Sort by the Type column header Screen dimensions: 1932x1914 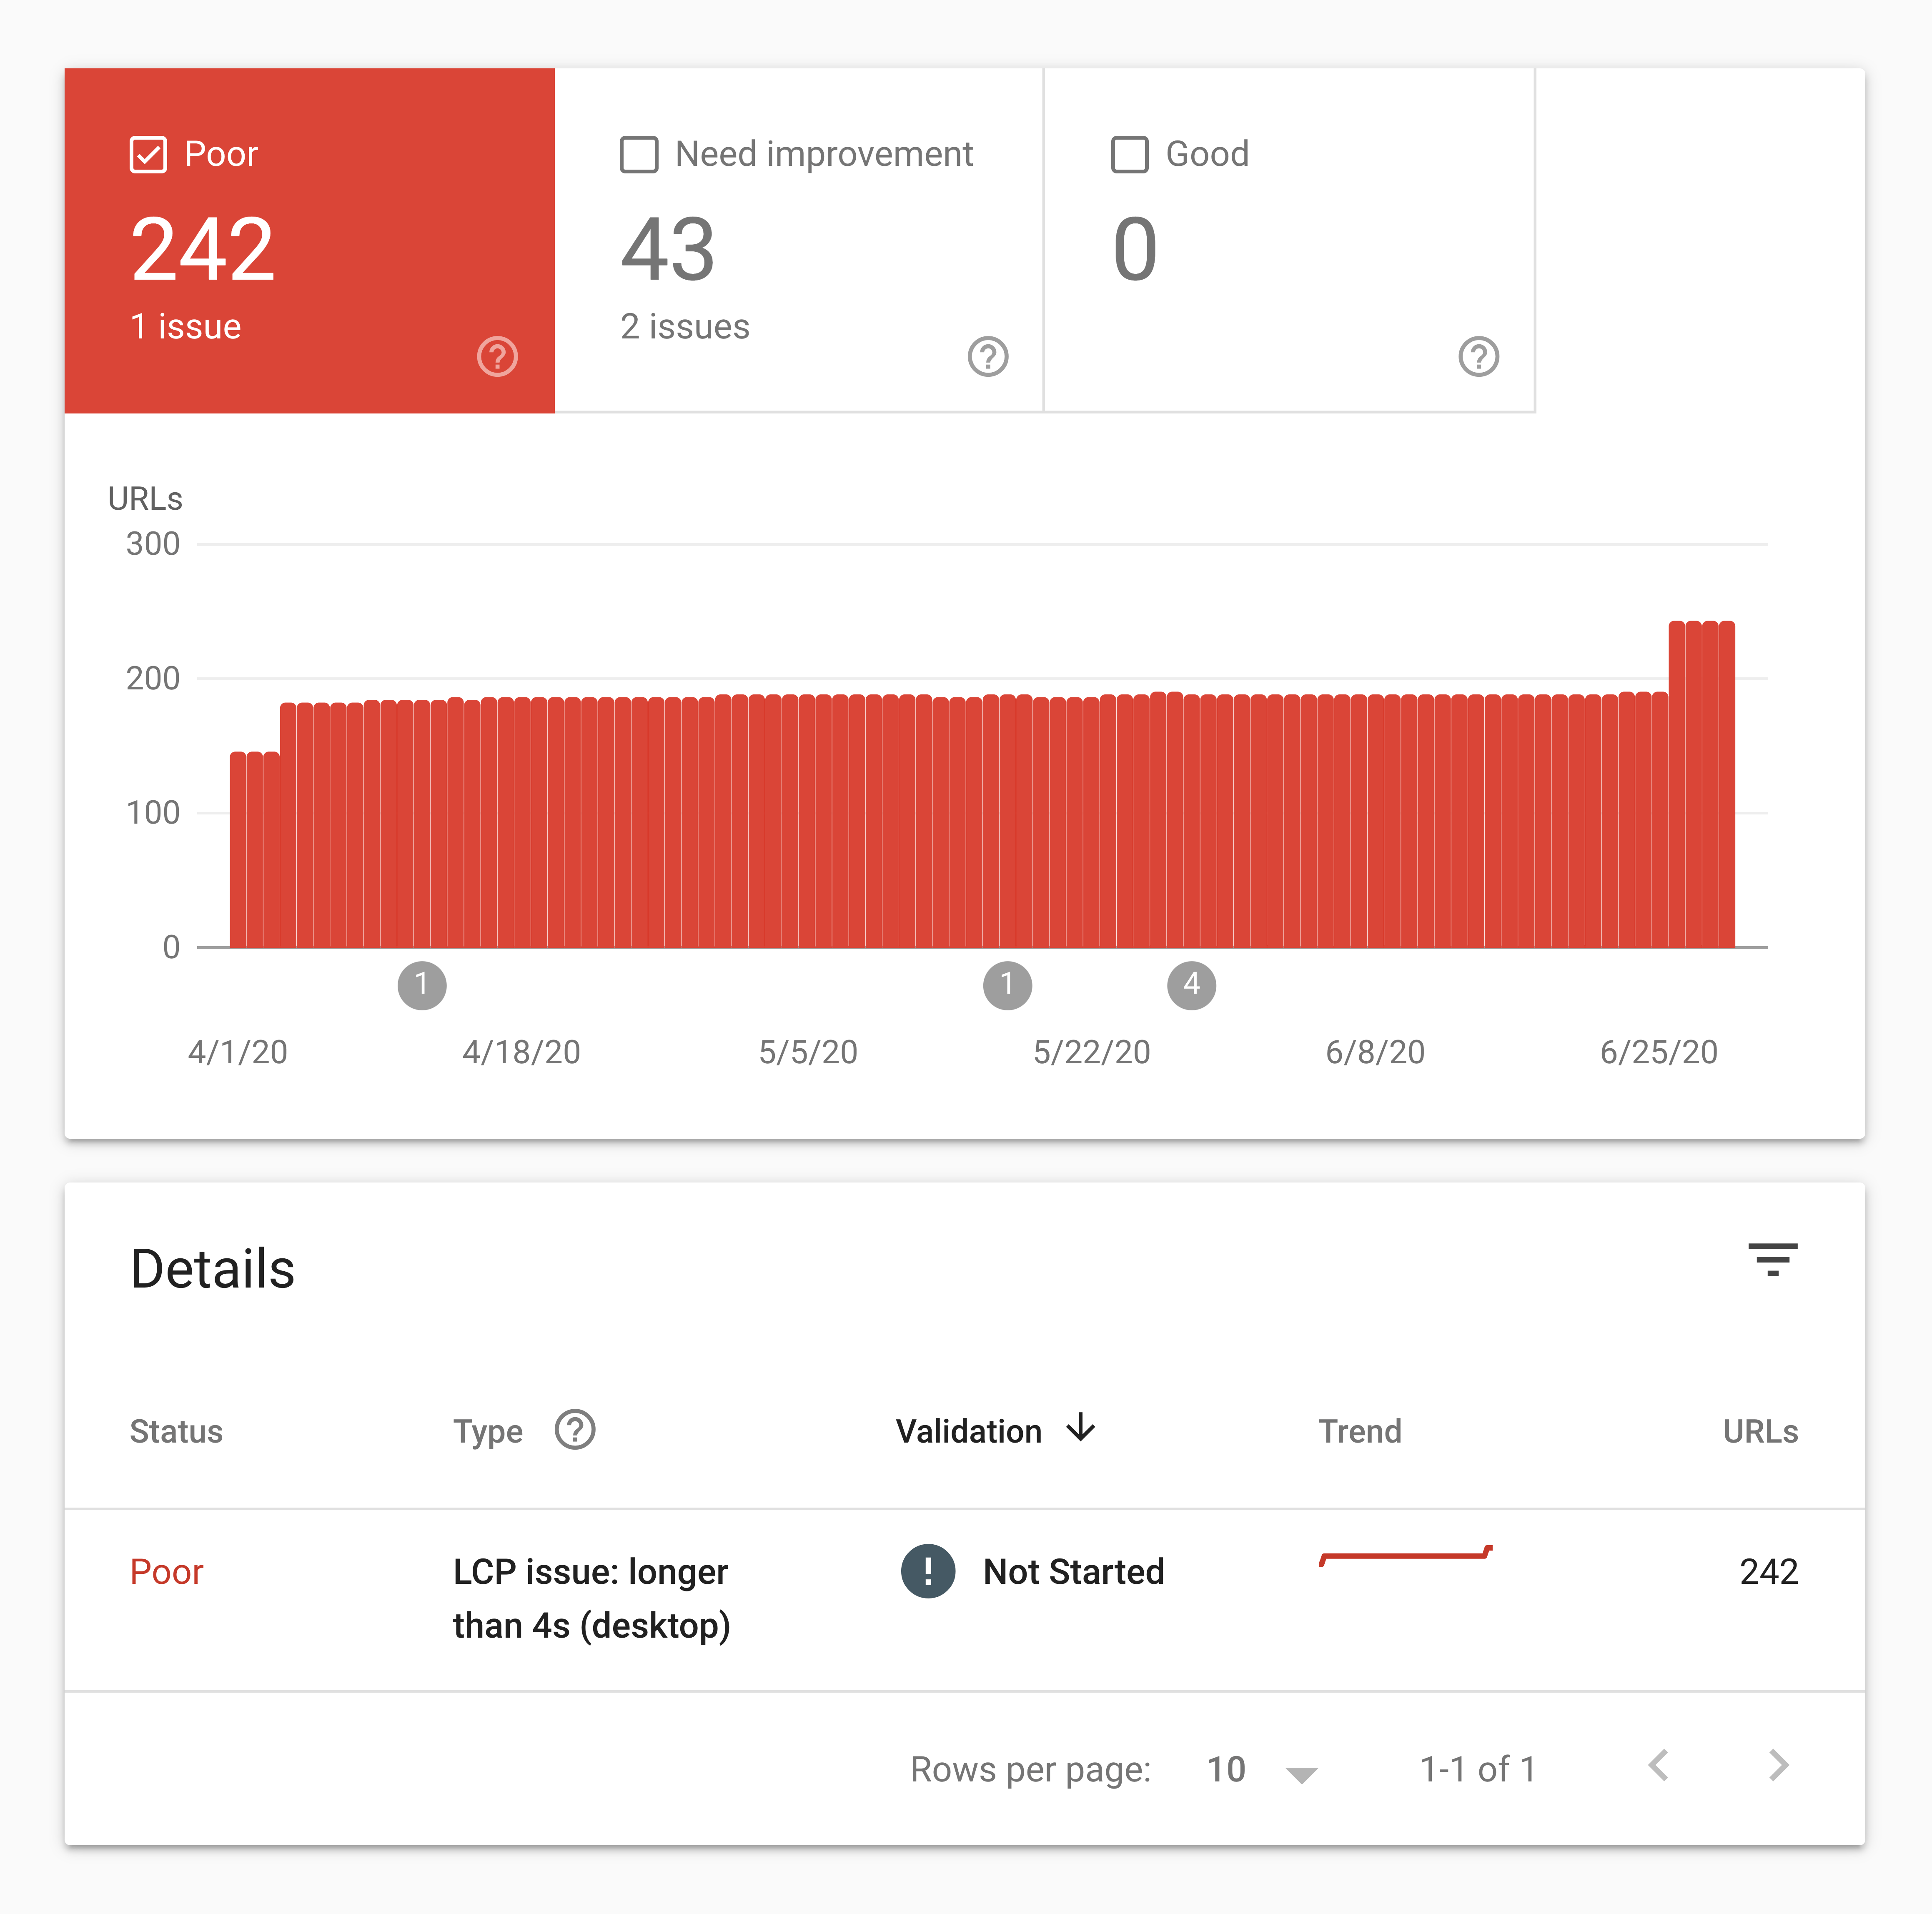488,1432
